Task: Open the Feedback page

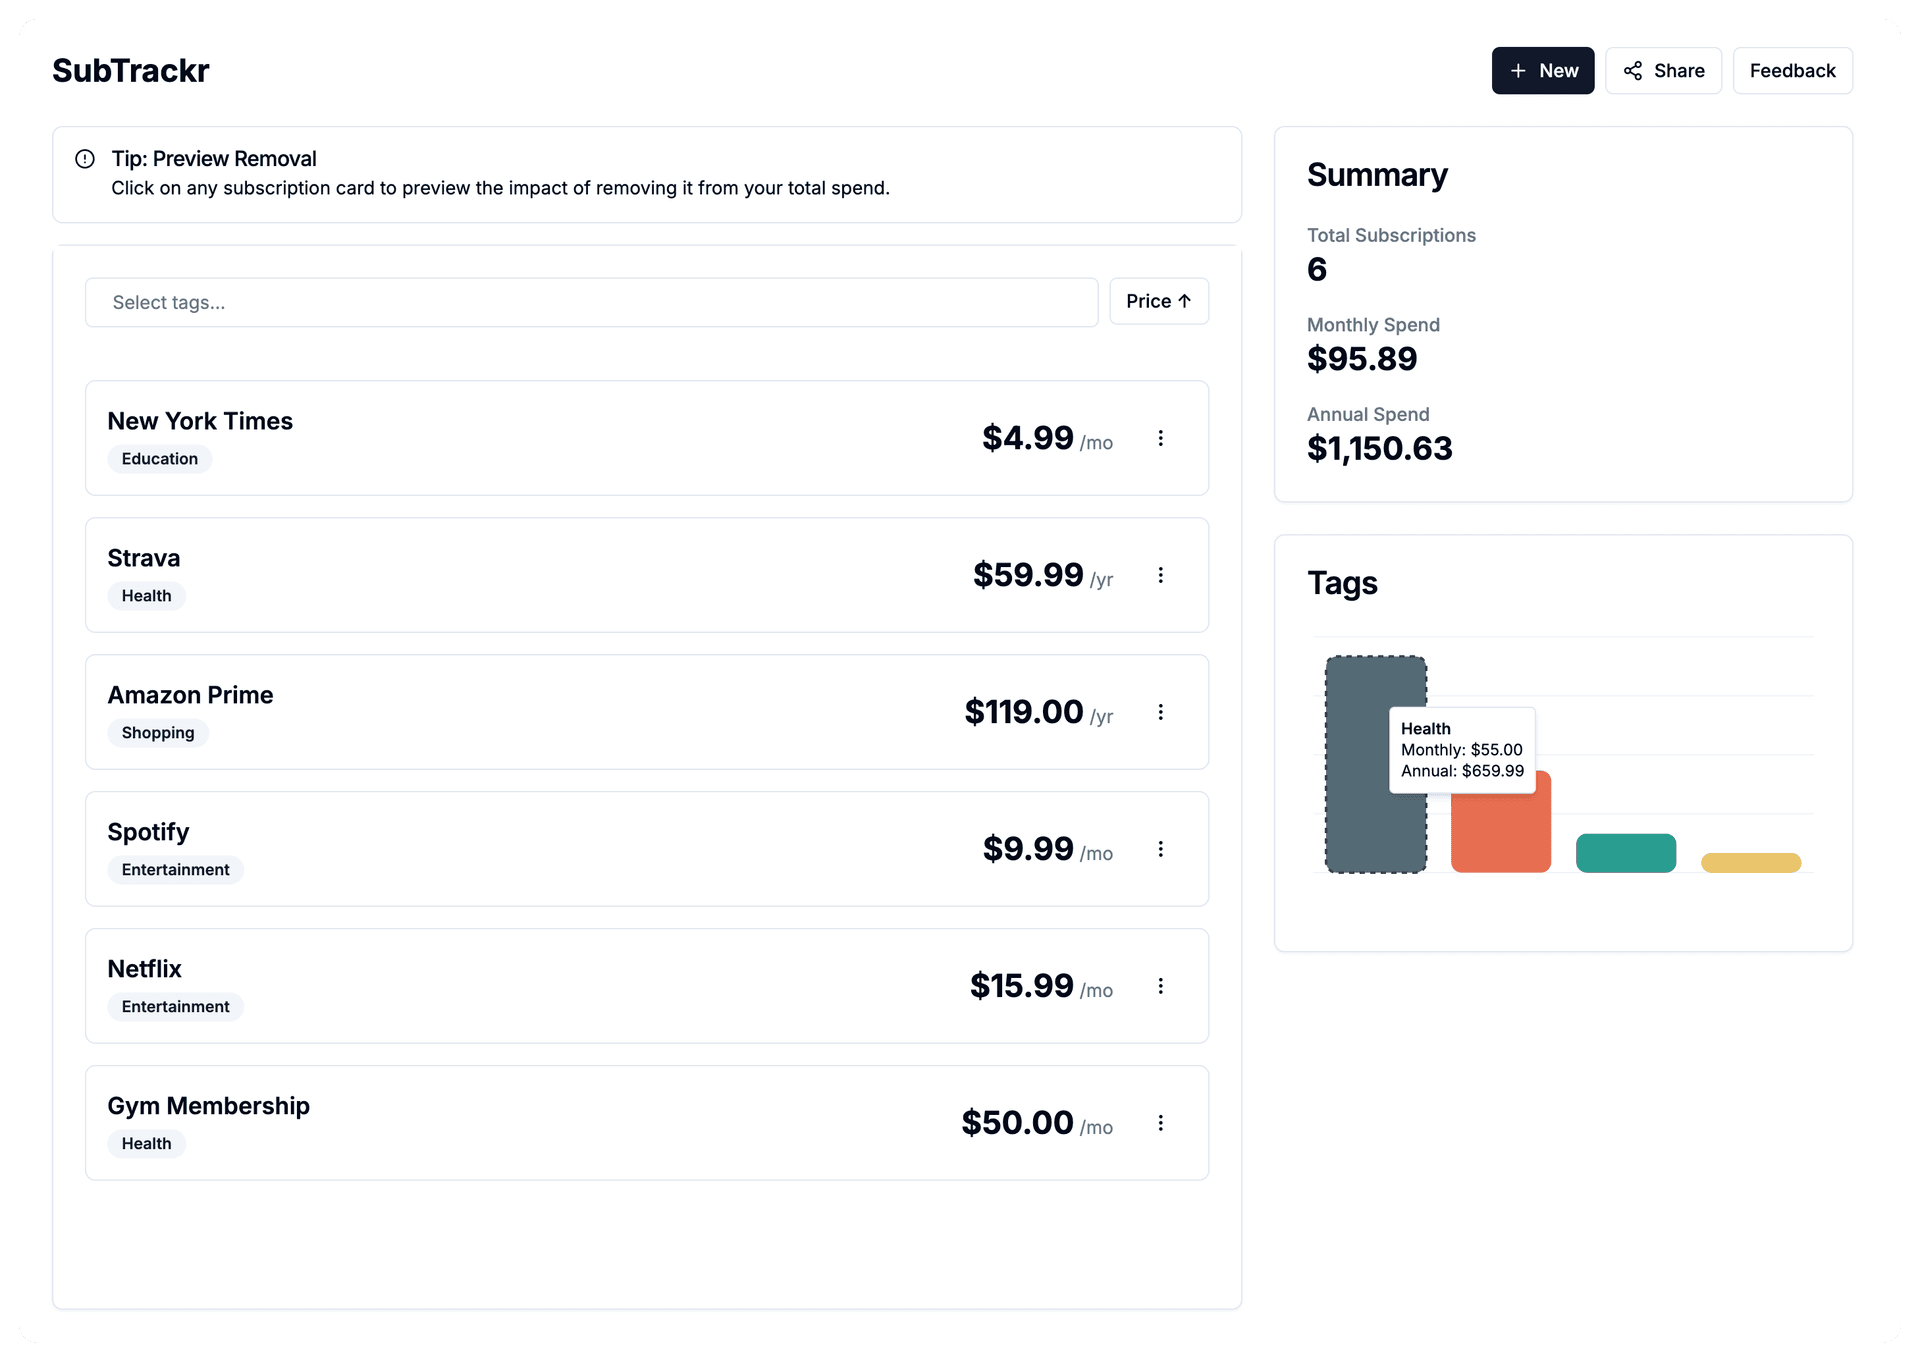Action: 1792,70
